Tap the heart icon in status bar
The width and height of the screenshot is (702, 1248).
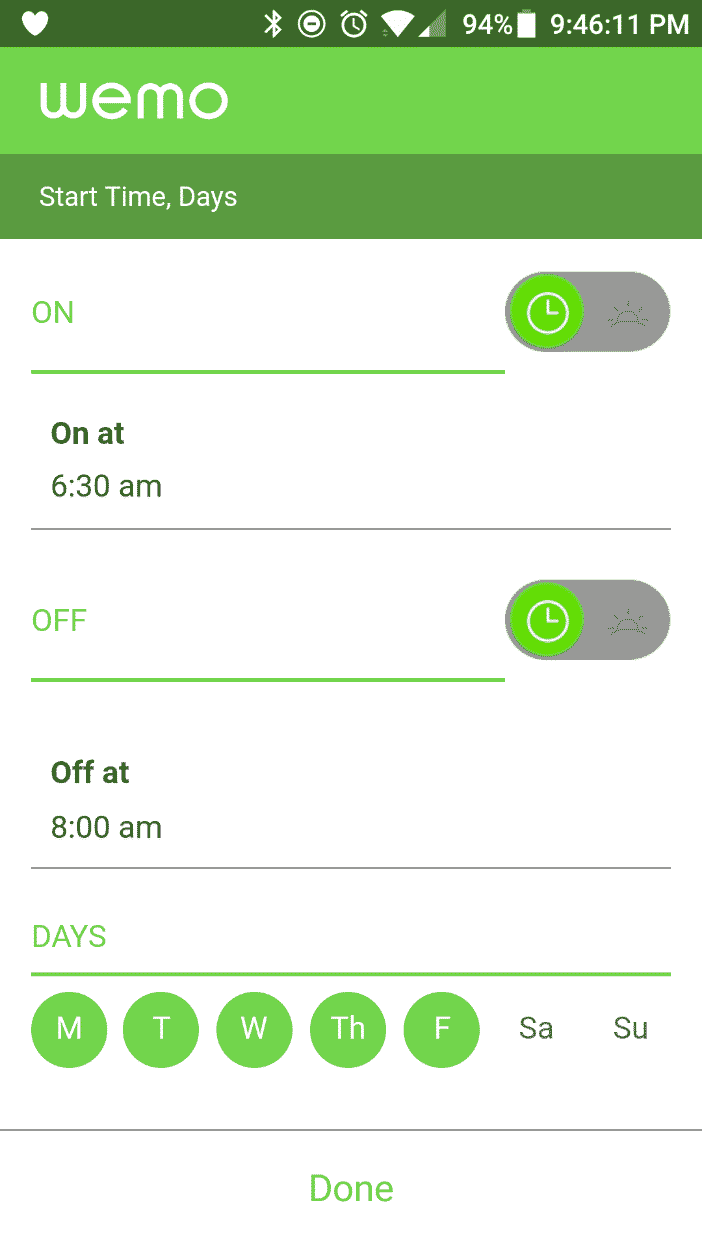pyautogui.click(x=35, y=24)
